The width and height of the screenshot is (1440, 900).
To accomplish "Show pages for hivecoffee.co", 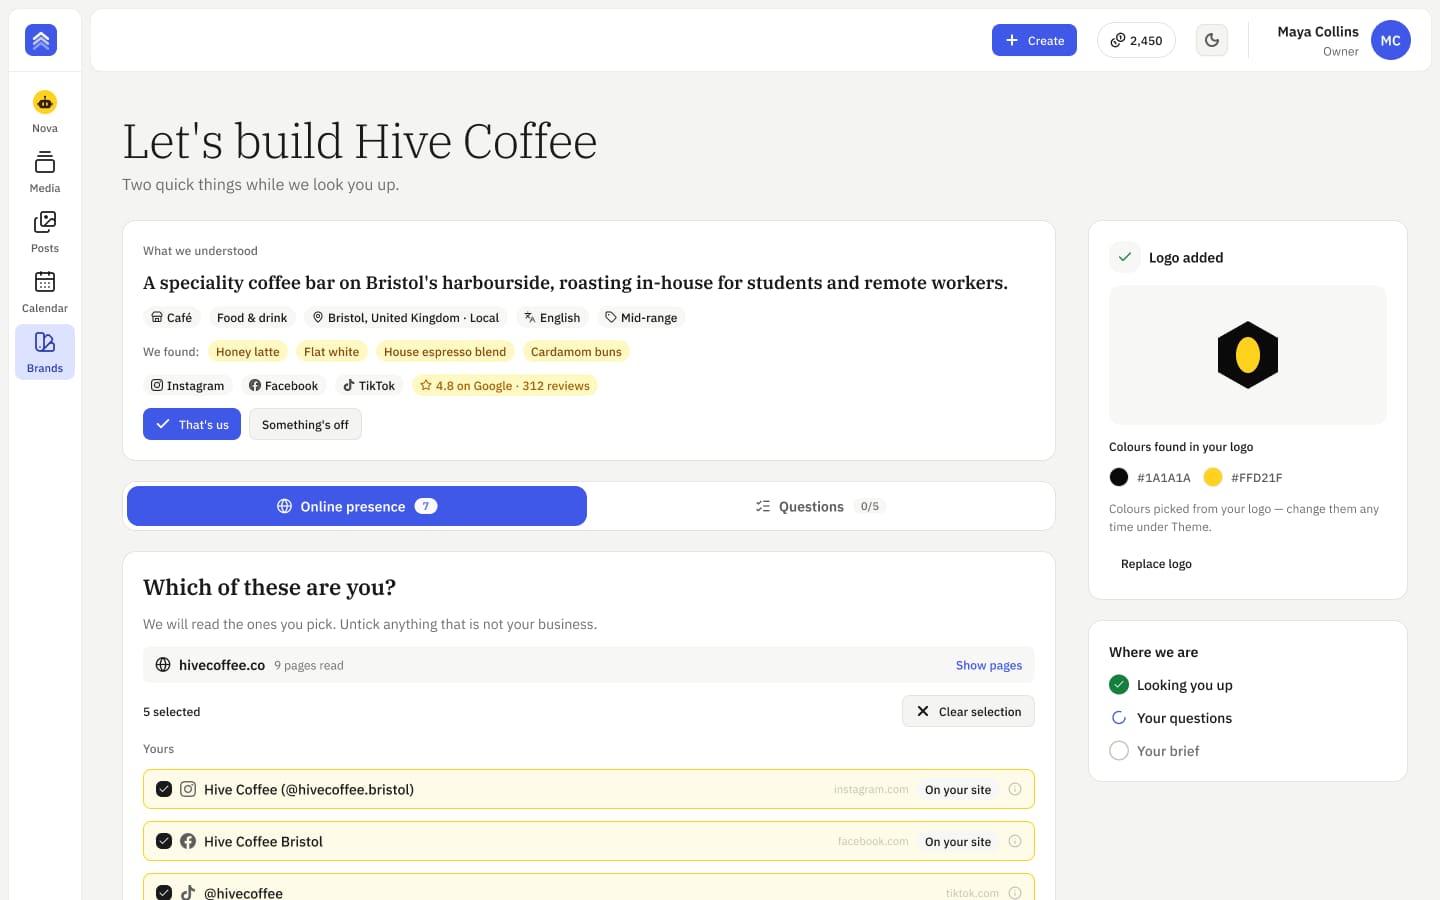I will click(x=988, y=665).
